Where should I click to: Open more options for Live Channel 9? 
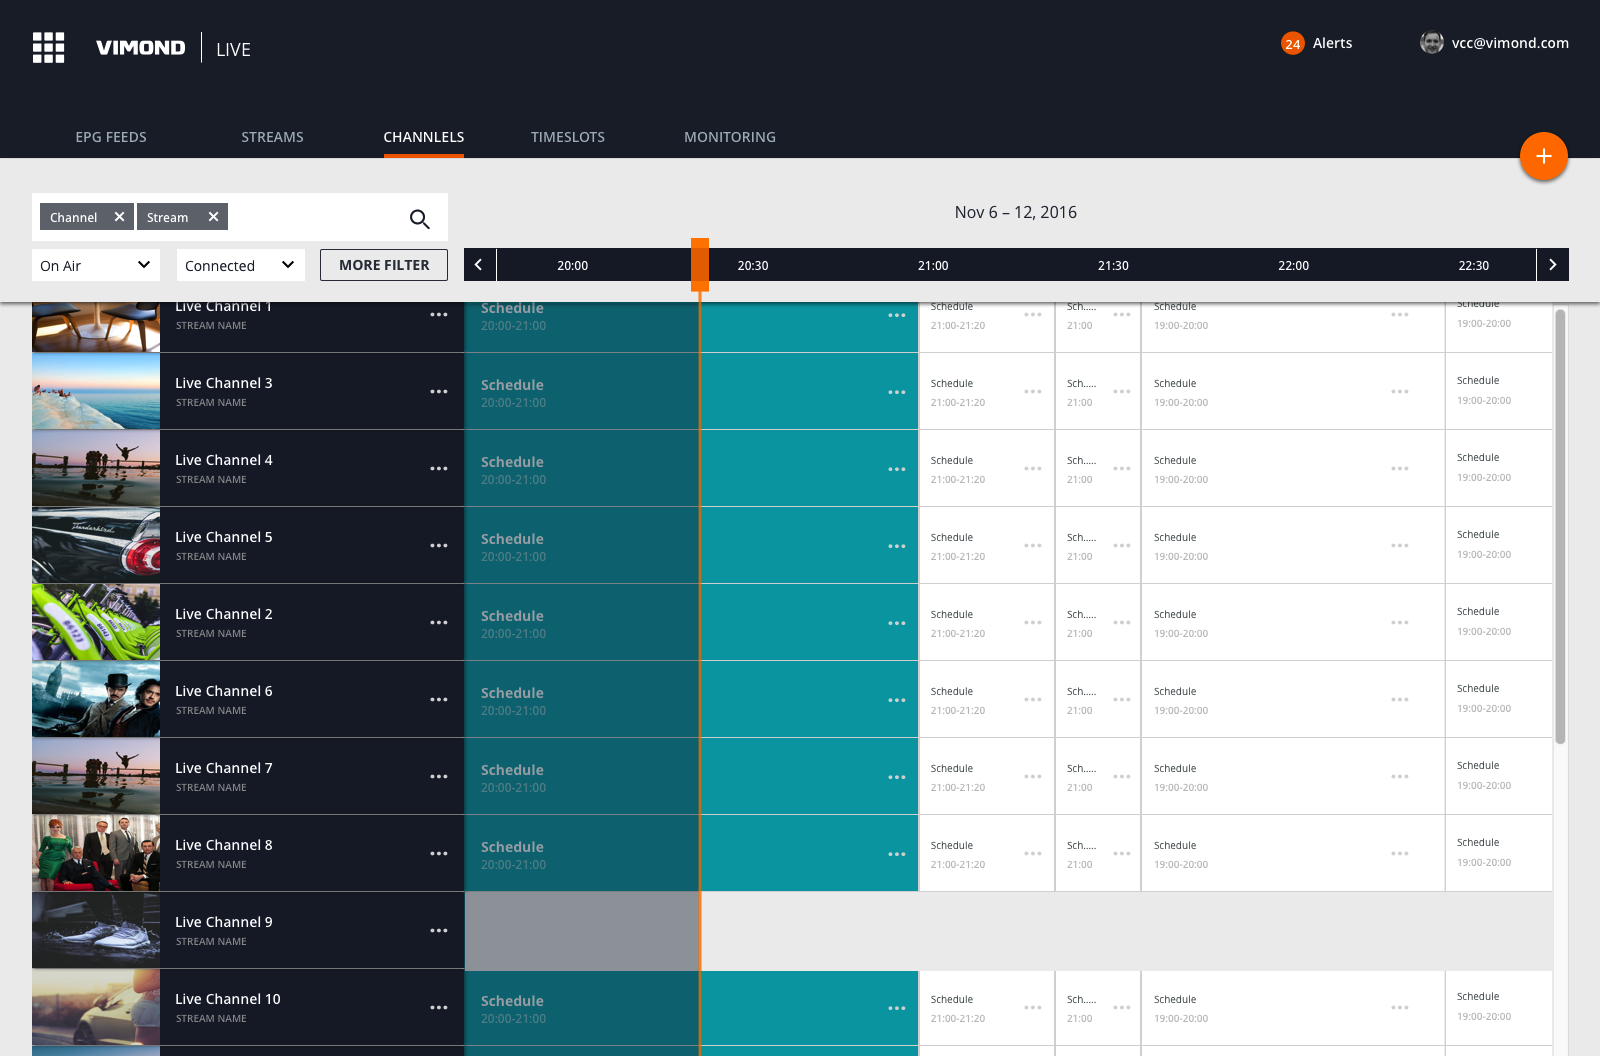click(439, 930)
